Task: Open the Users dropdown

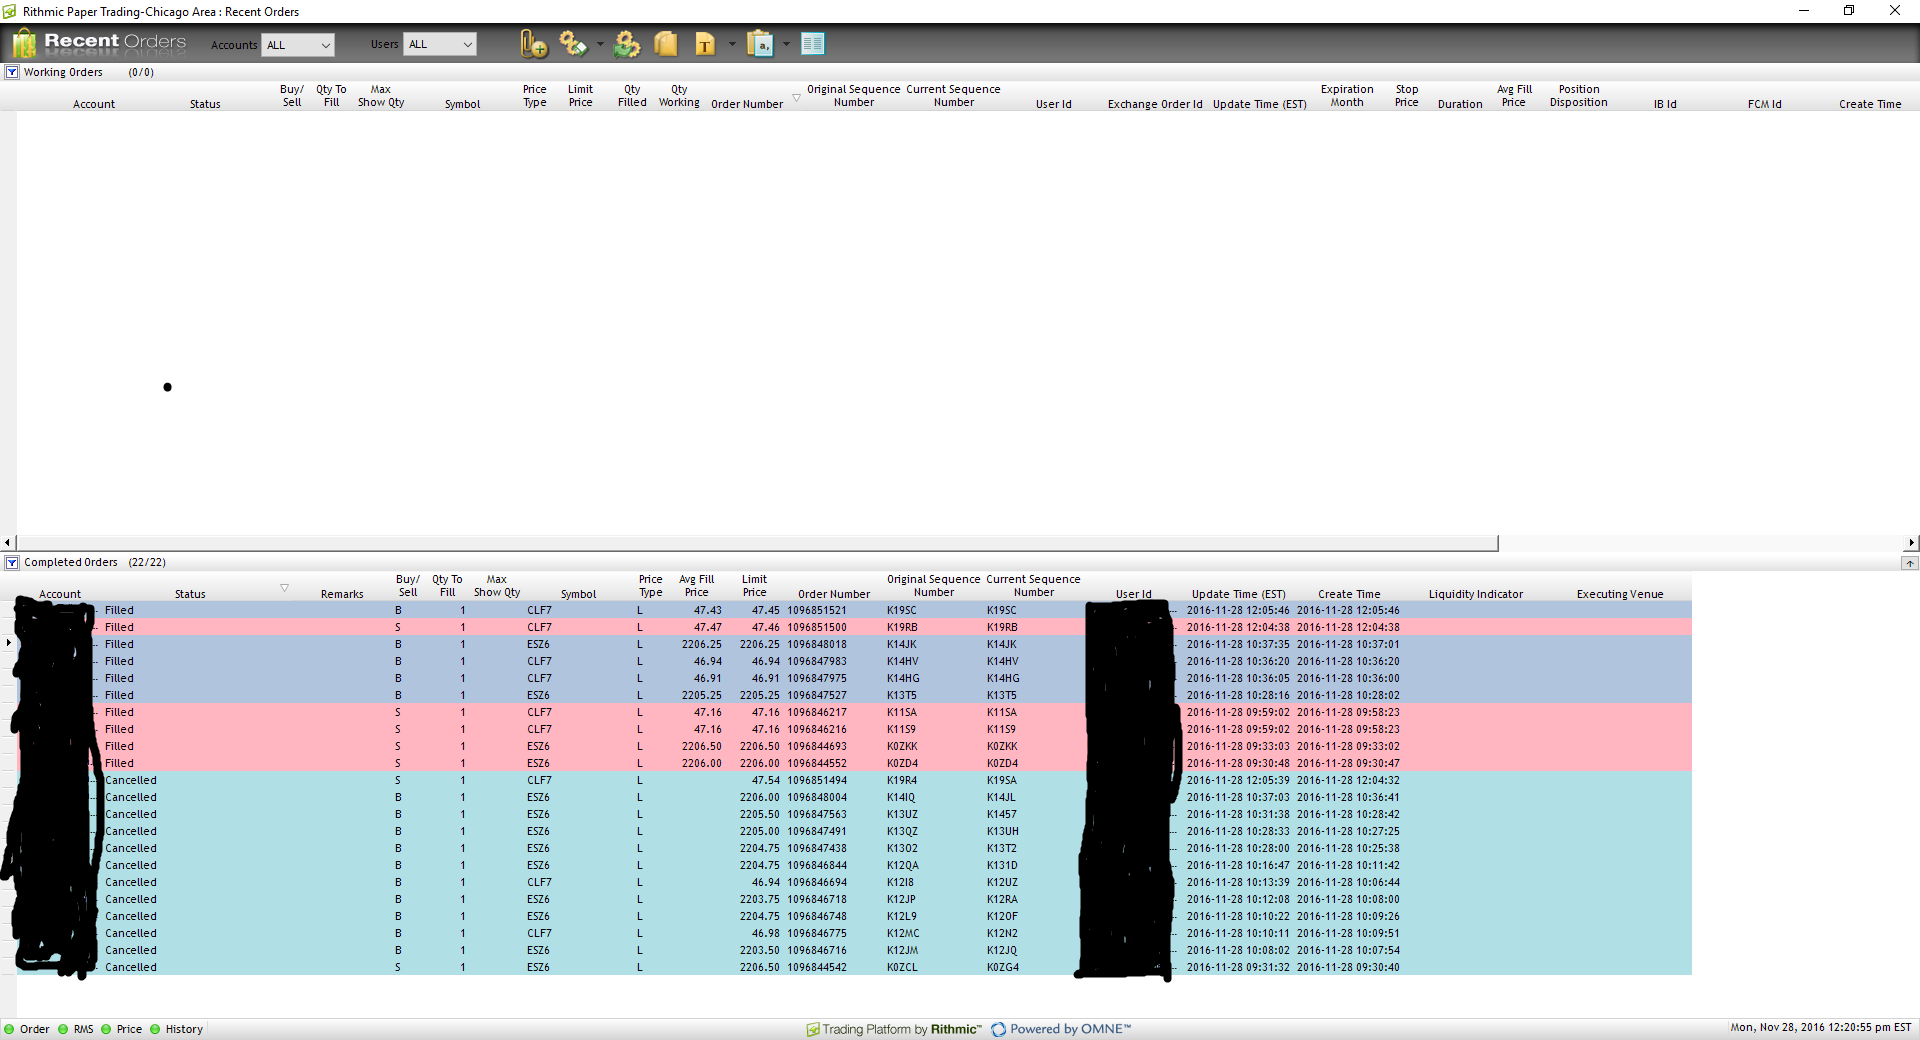Action: 440,44
